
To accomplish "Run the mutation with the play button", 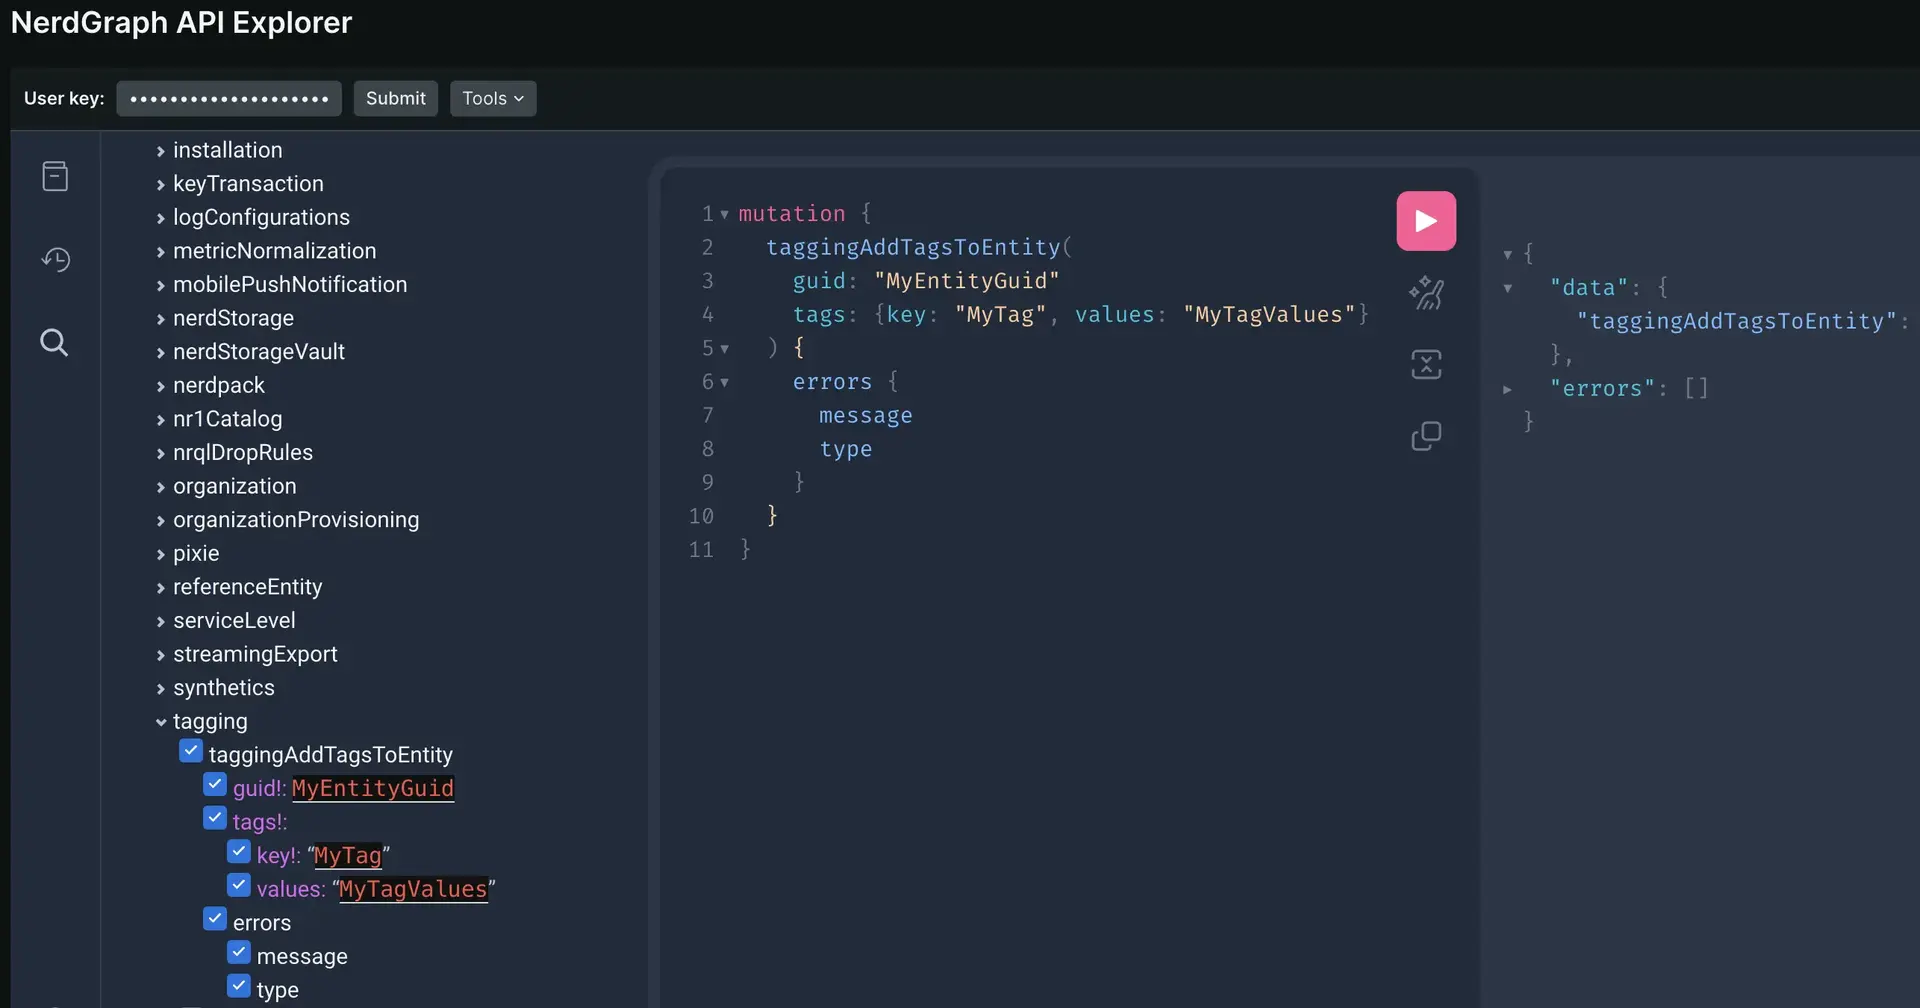I will coord(1425,221).
